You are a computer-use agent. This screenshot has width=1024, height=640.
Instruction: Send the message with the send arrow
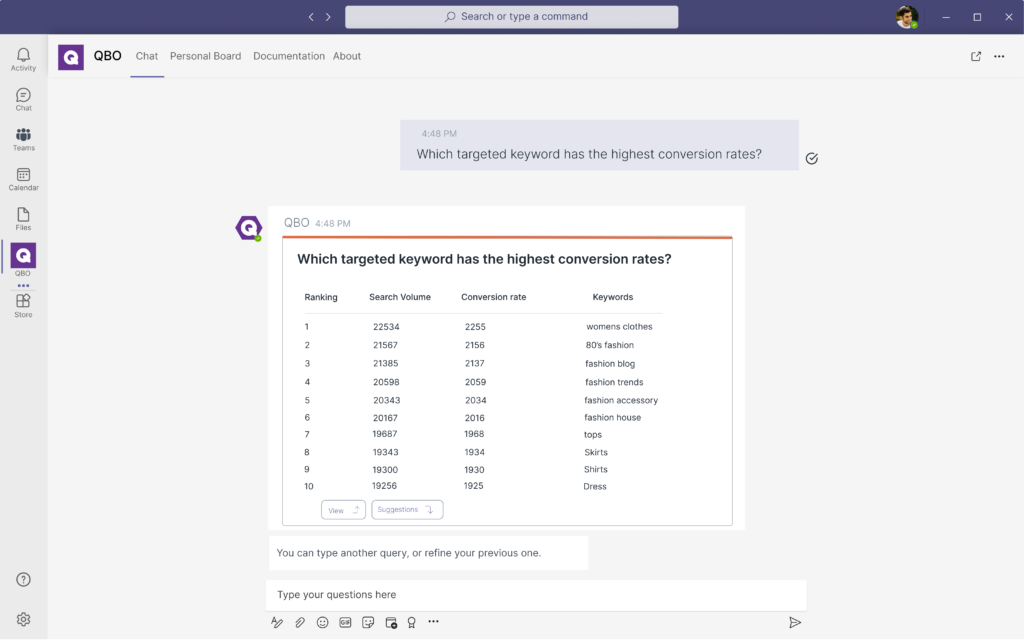795,622
